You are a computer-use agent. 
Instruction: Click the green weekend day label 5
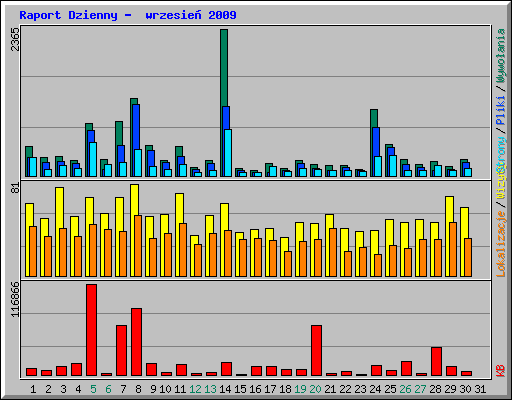93,389
